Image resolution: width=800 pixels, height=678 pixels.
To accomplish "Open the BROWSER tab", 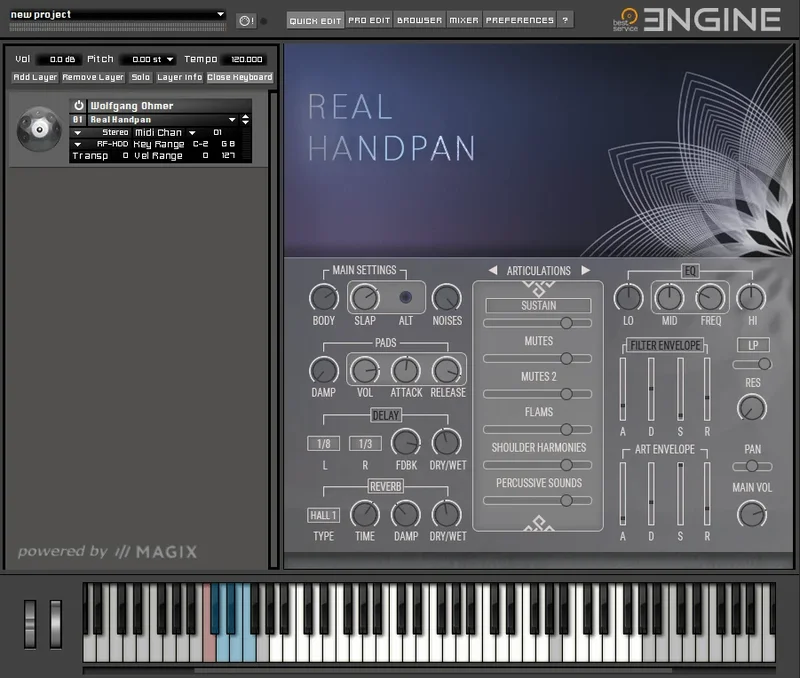I will [419, 20].
